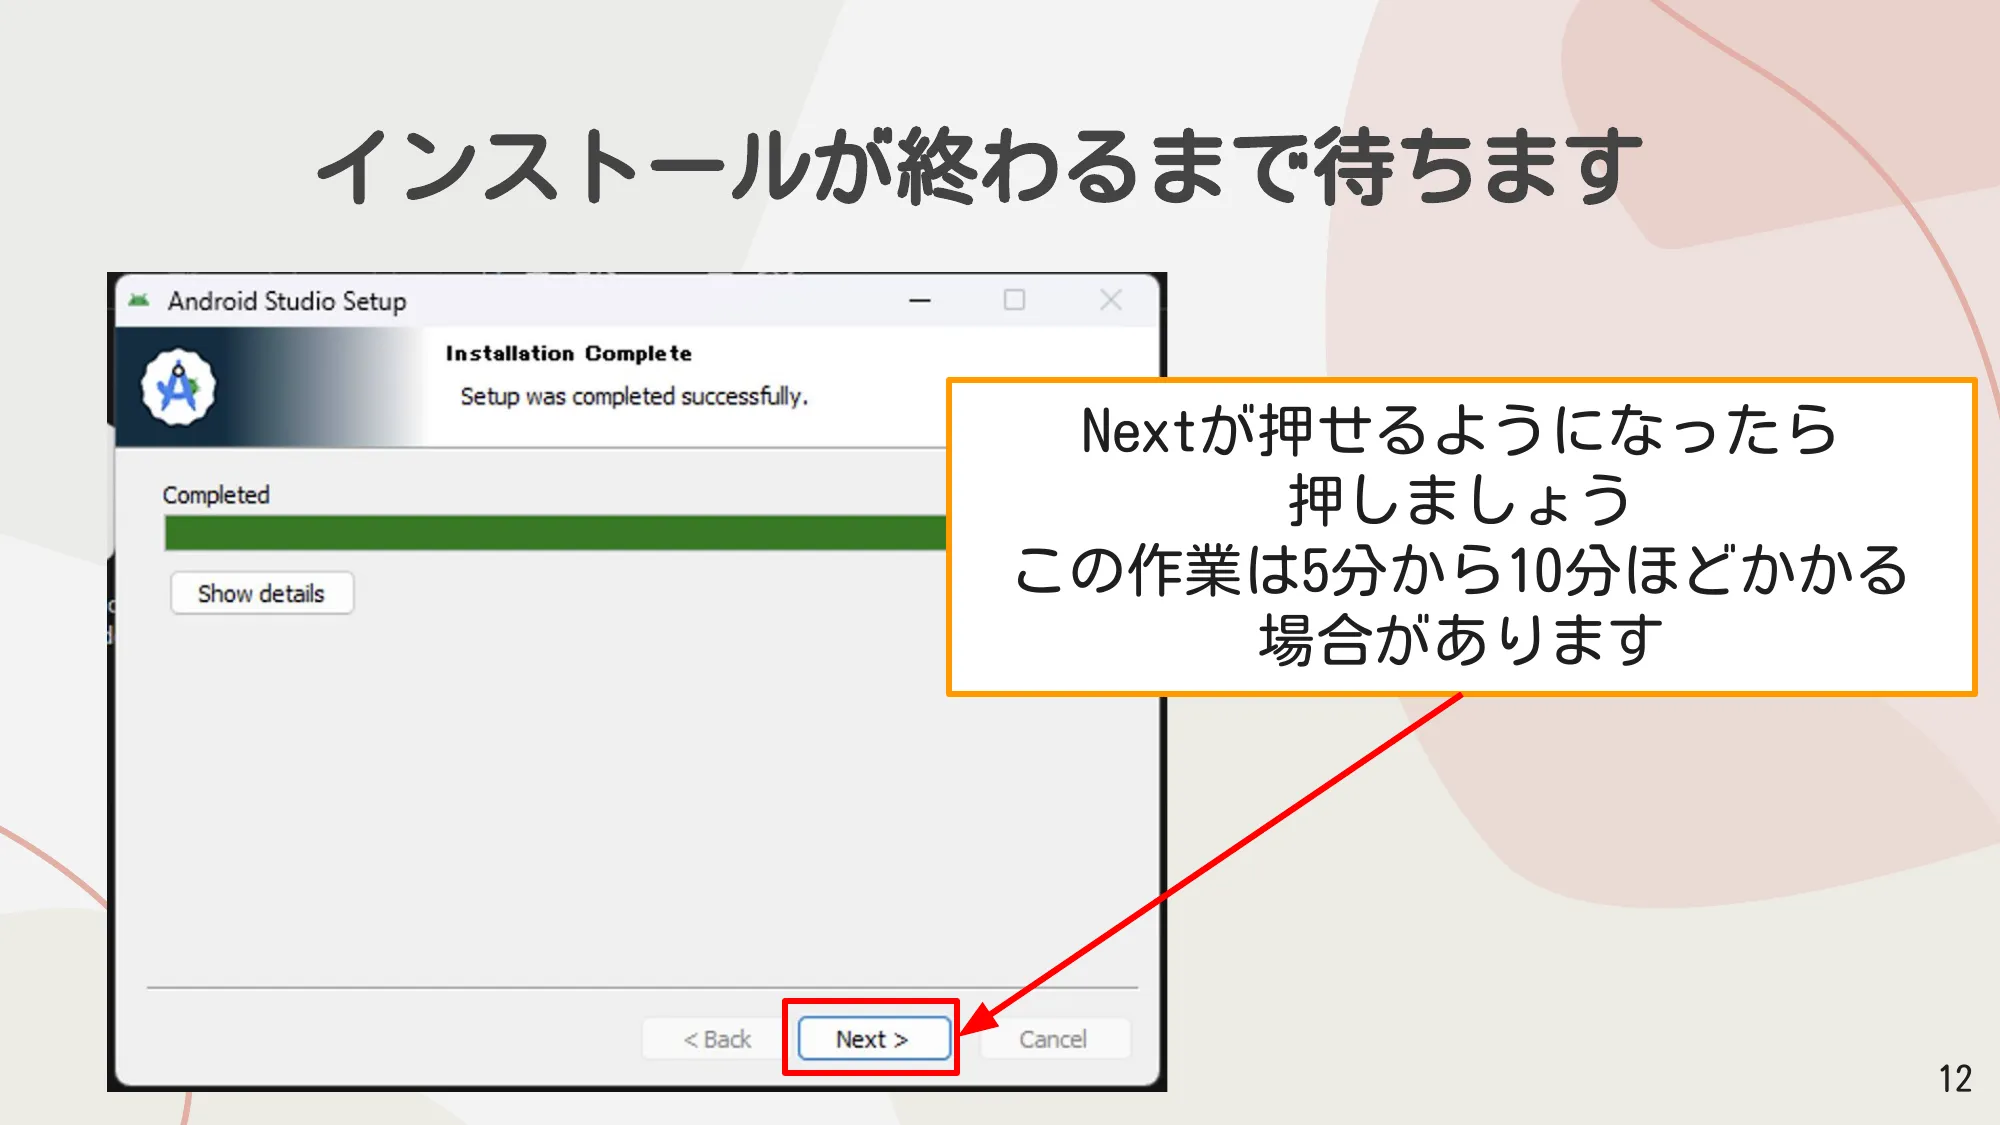The height and width of the screenshot is (1125, 2000).
Task: Click the disabled Back button
Action: (x=716, y=1038)
